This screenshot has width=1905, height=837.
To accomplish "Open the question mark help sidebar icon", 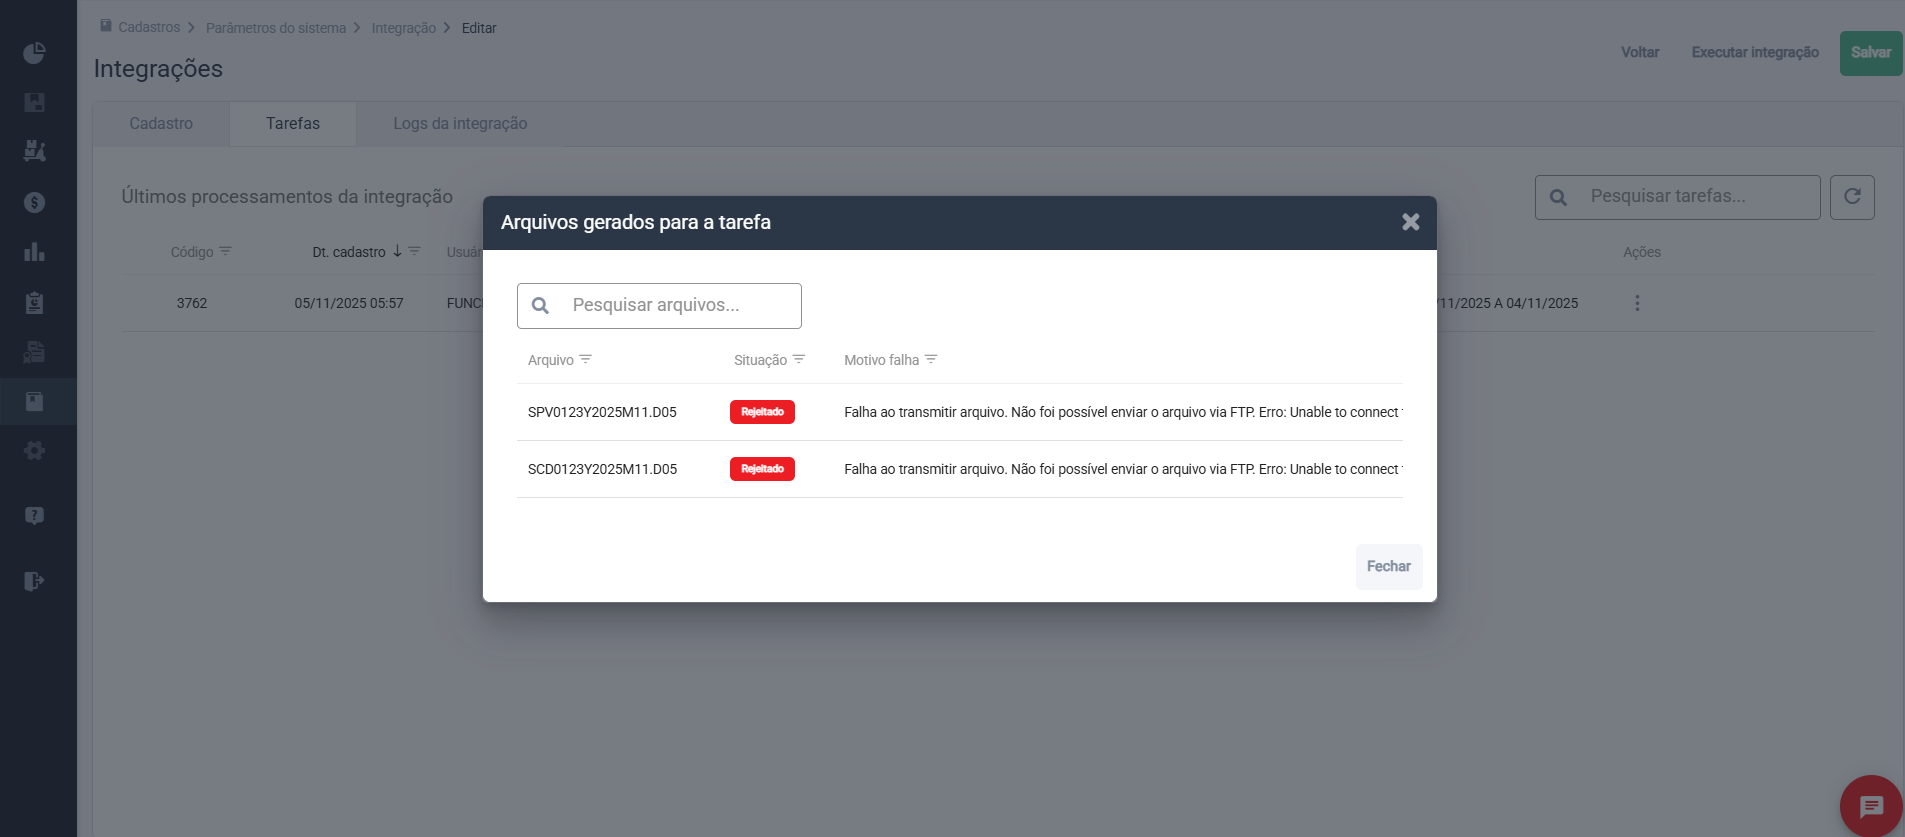I will [34, 516].
